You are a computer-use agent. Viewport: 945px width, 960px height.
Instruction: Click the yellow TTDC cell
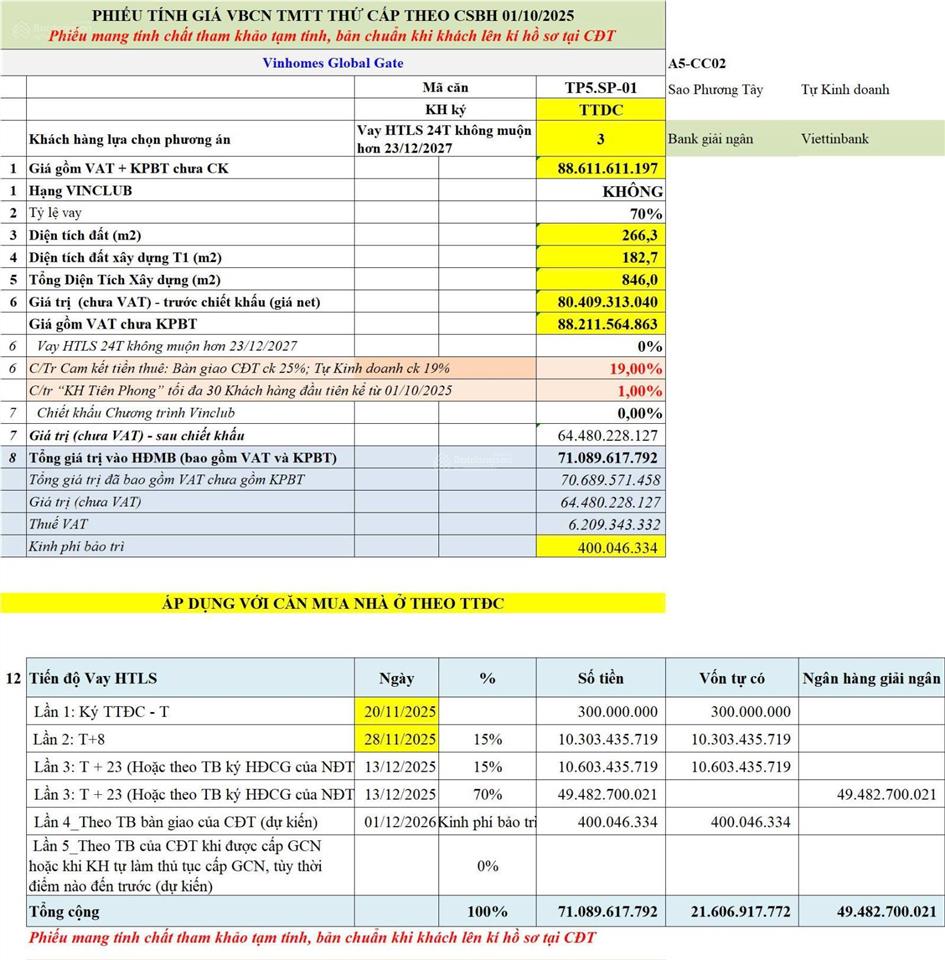600,110
